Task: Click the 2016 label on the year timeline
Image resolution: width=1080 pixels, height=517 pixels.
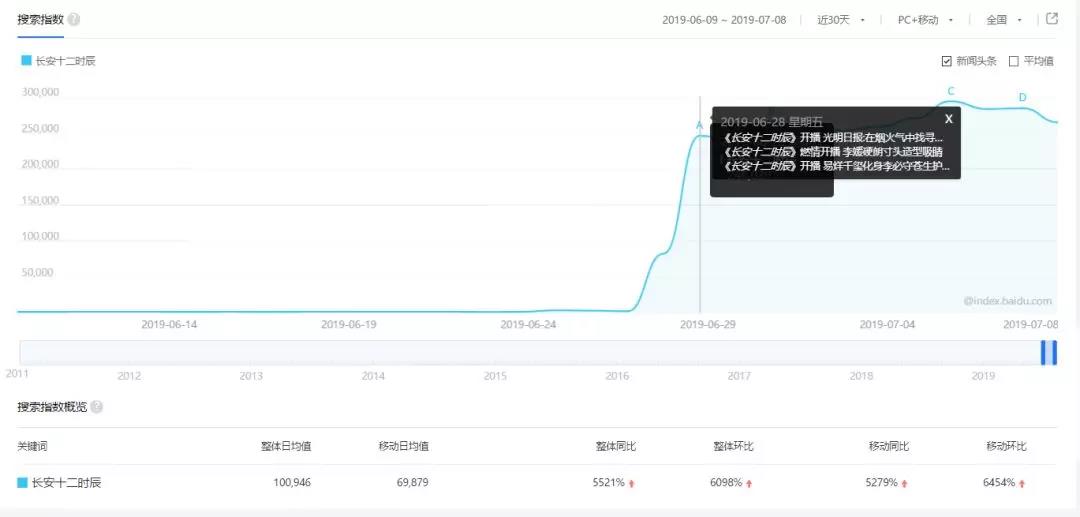Action: [x=617, y=376]
